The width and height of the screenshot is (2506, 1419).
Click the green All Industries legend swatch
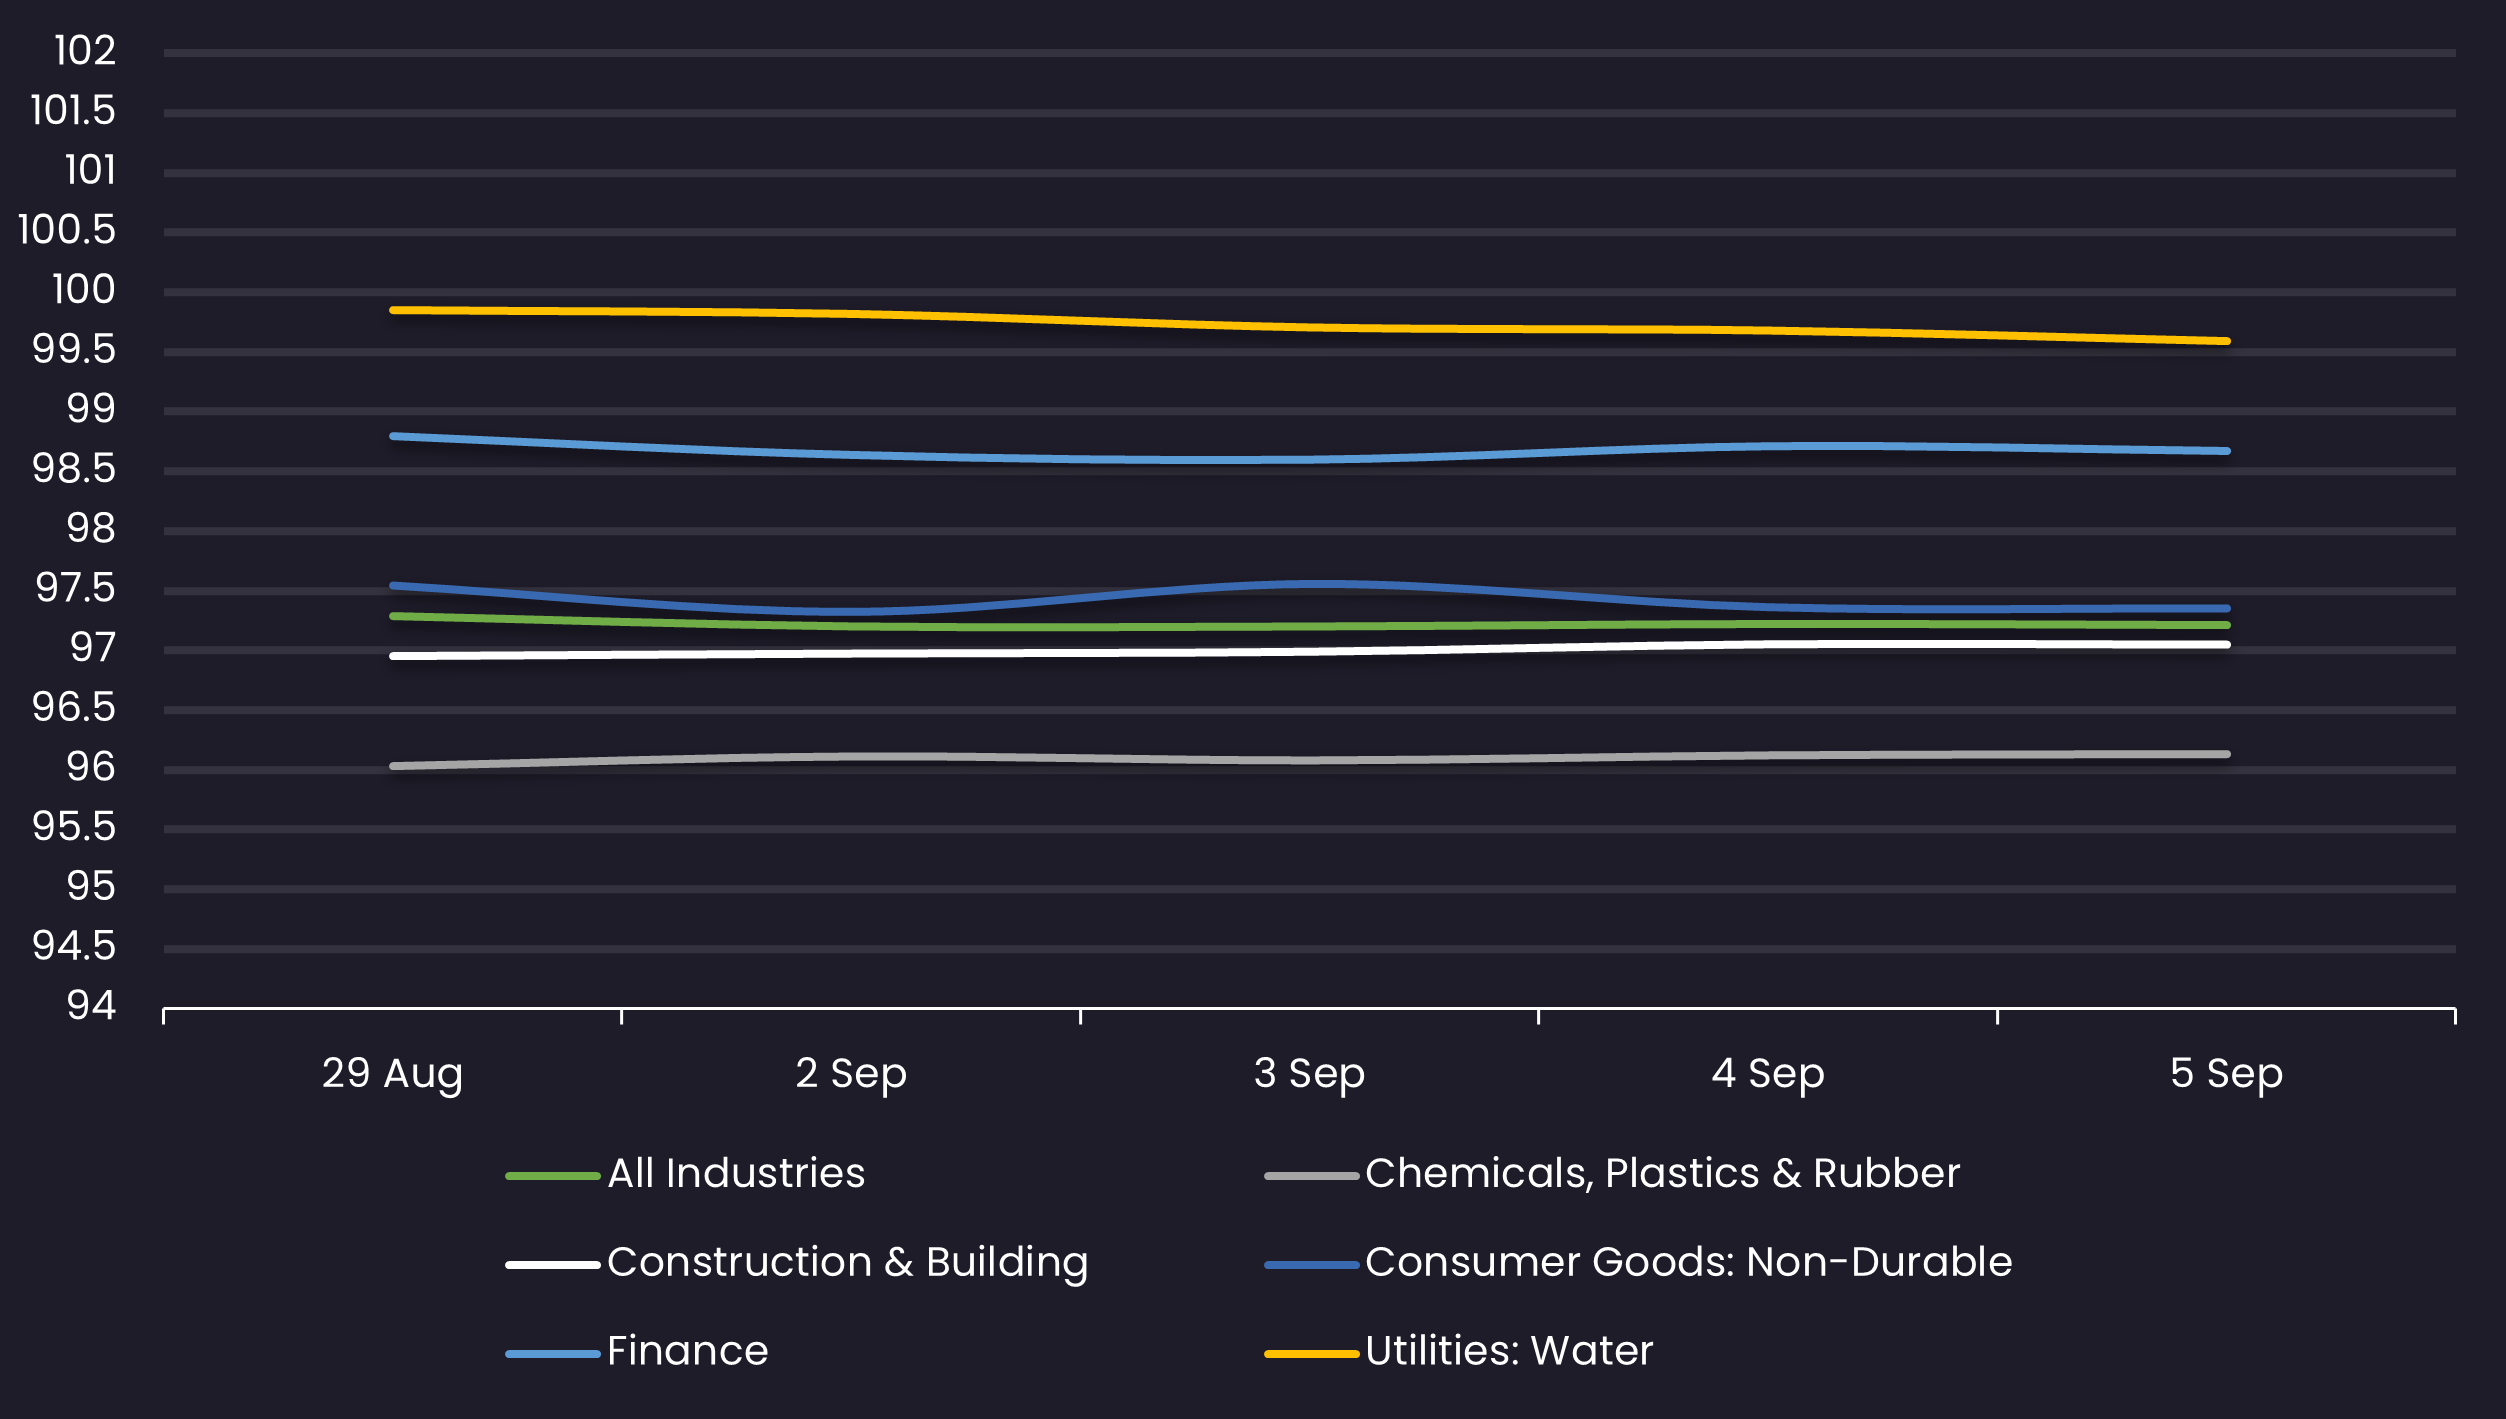click(553, 1176)
